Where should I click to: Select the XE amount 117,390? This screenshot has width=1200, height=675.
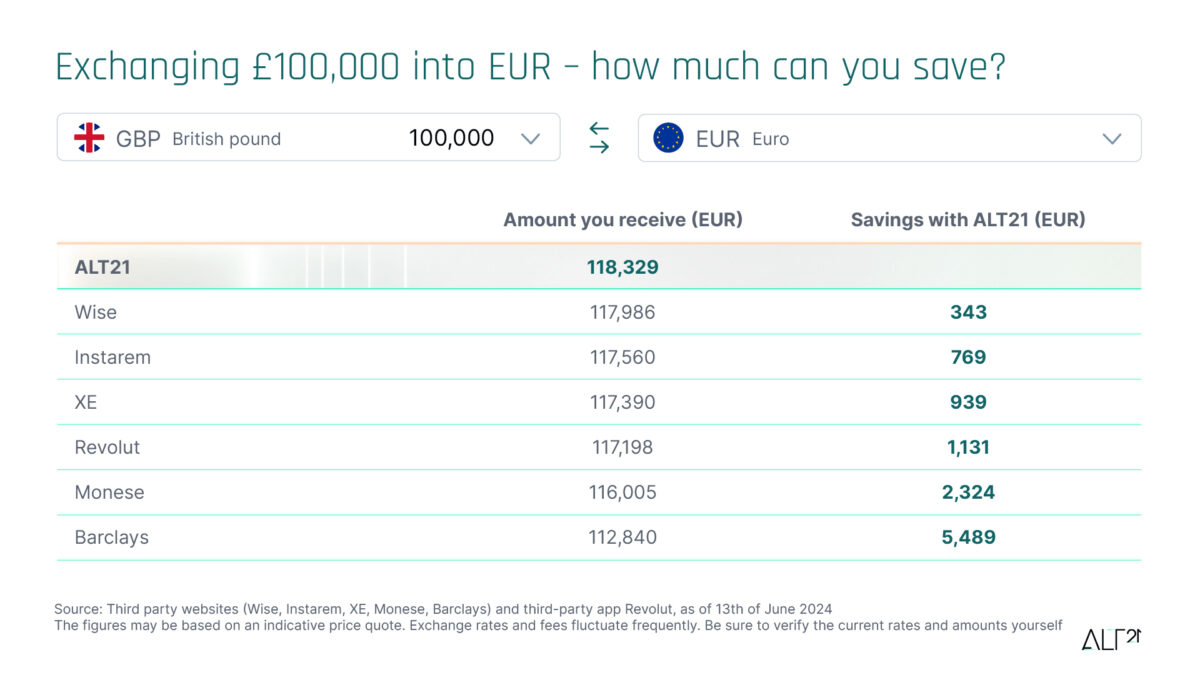click(x=622, y=402)
